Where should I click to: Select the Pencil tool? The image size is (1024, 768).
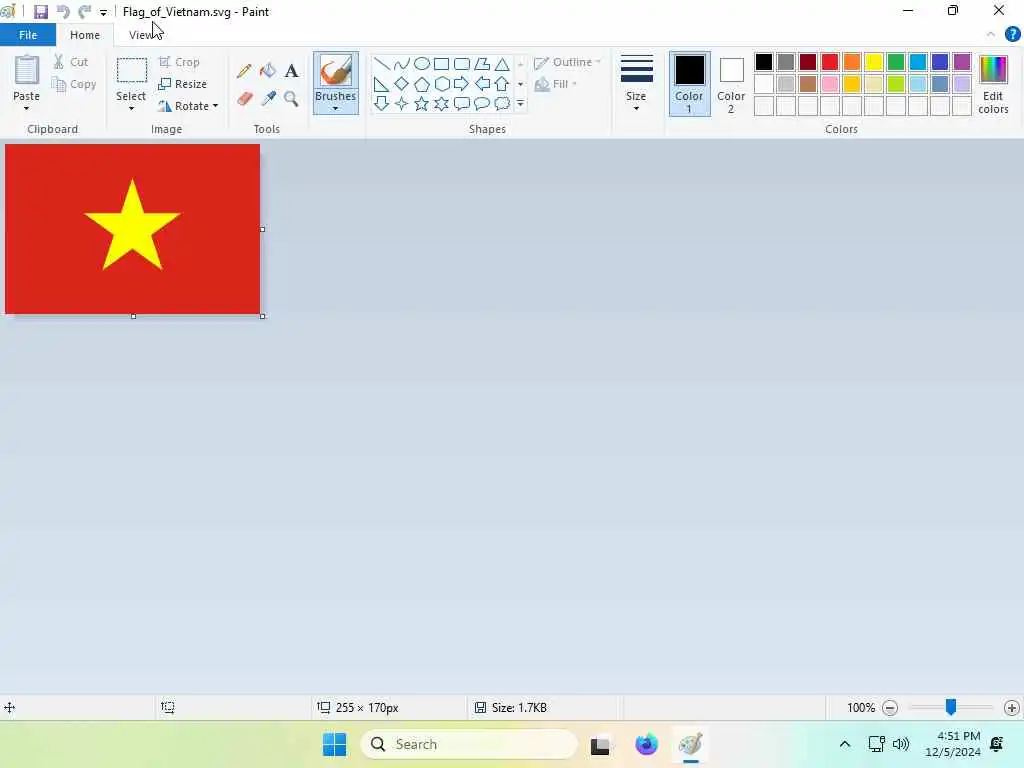244,71
